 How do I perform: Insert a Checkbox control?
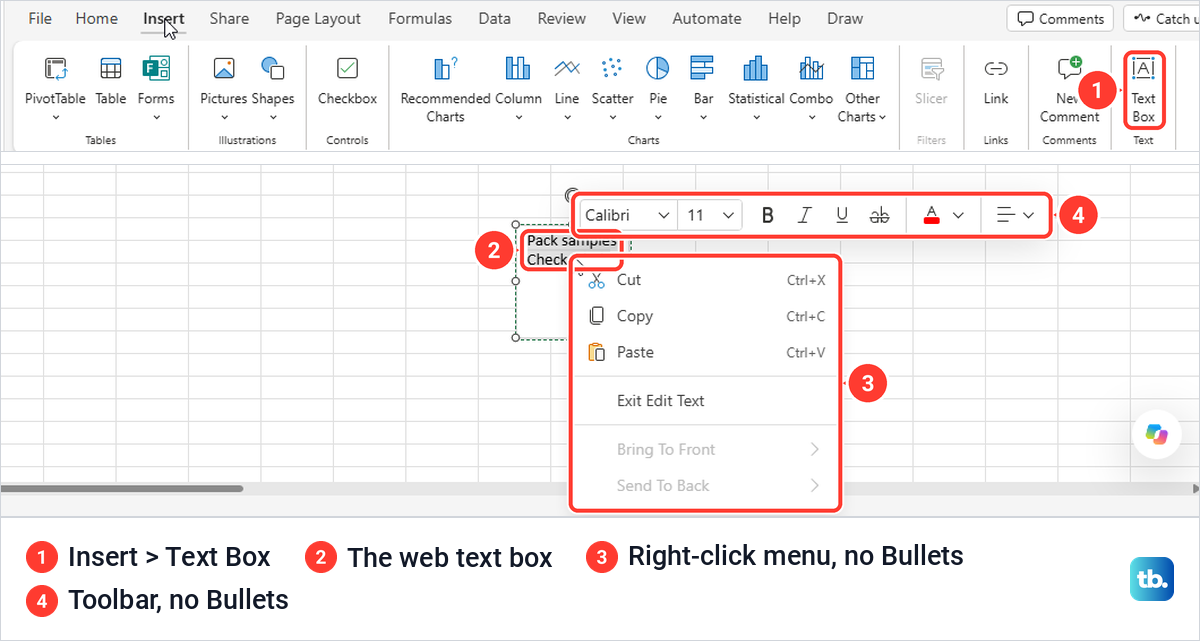347,82
